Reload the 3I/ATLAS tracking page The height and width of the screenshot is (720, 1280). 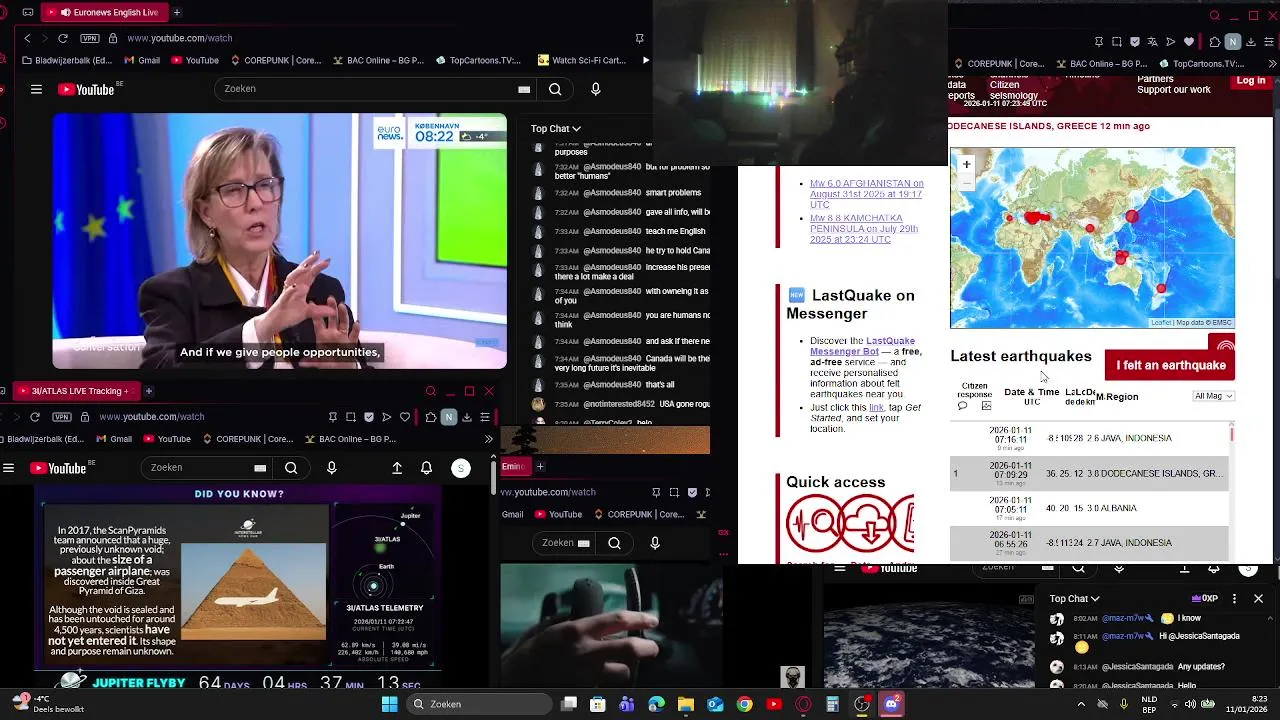(x=35, y=417)
